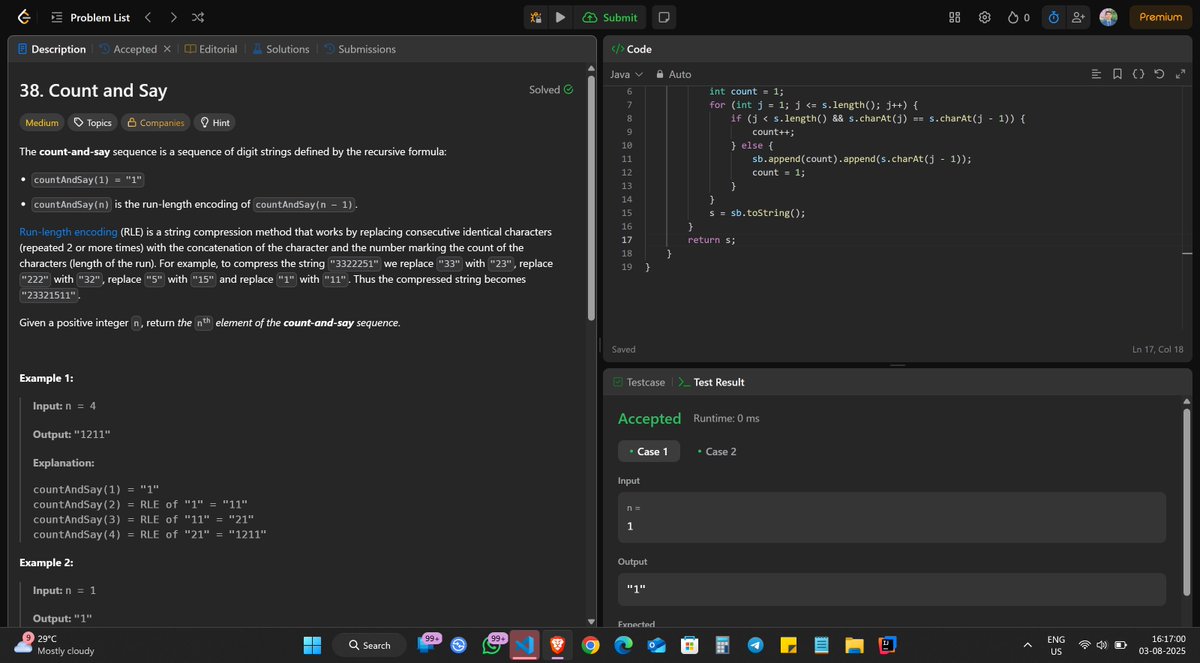The image size is (1200, 663).
Task: Toggle the timer stopwatch icon
Action: (x=1053, y=17)
